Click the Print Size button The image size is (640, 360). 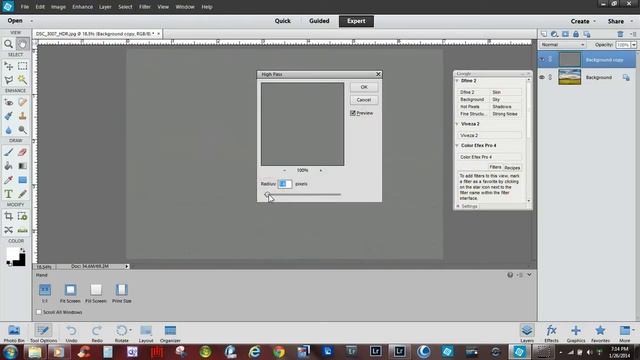click(122, 293)
